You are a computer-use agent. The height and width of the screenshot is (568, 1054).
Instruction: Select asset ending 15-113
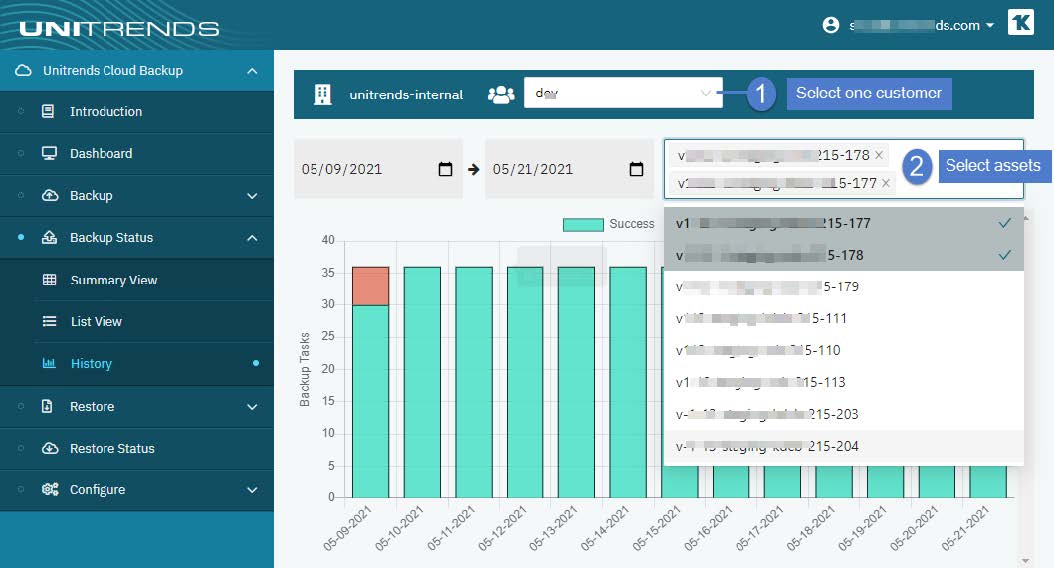click(844, 382)
